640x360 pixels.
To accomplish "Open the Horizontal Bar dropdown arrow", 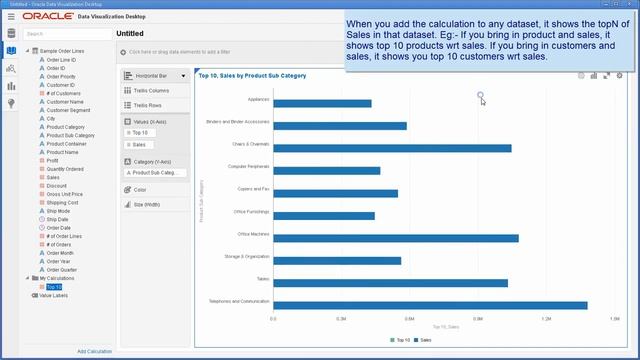I will (x=183, y=76).
